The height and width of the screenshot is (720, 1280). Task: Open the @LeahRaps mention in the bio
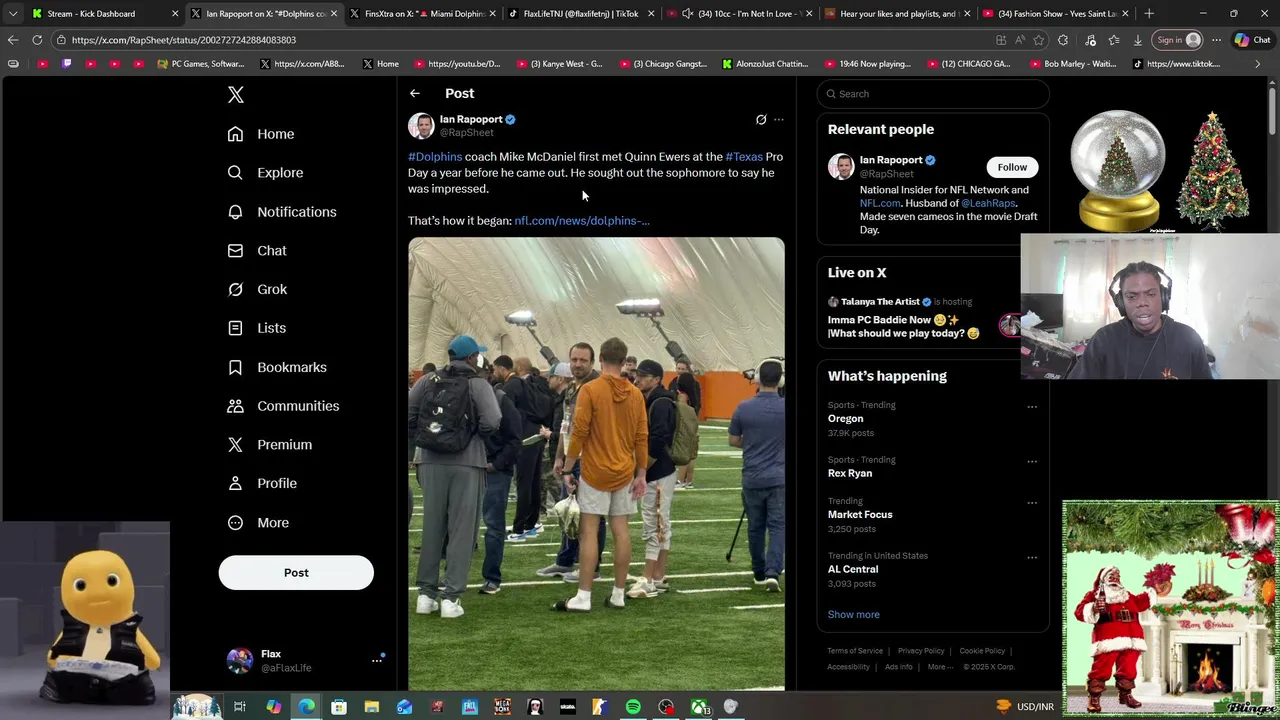pos(988,203)
